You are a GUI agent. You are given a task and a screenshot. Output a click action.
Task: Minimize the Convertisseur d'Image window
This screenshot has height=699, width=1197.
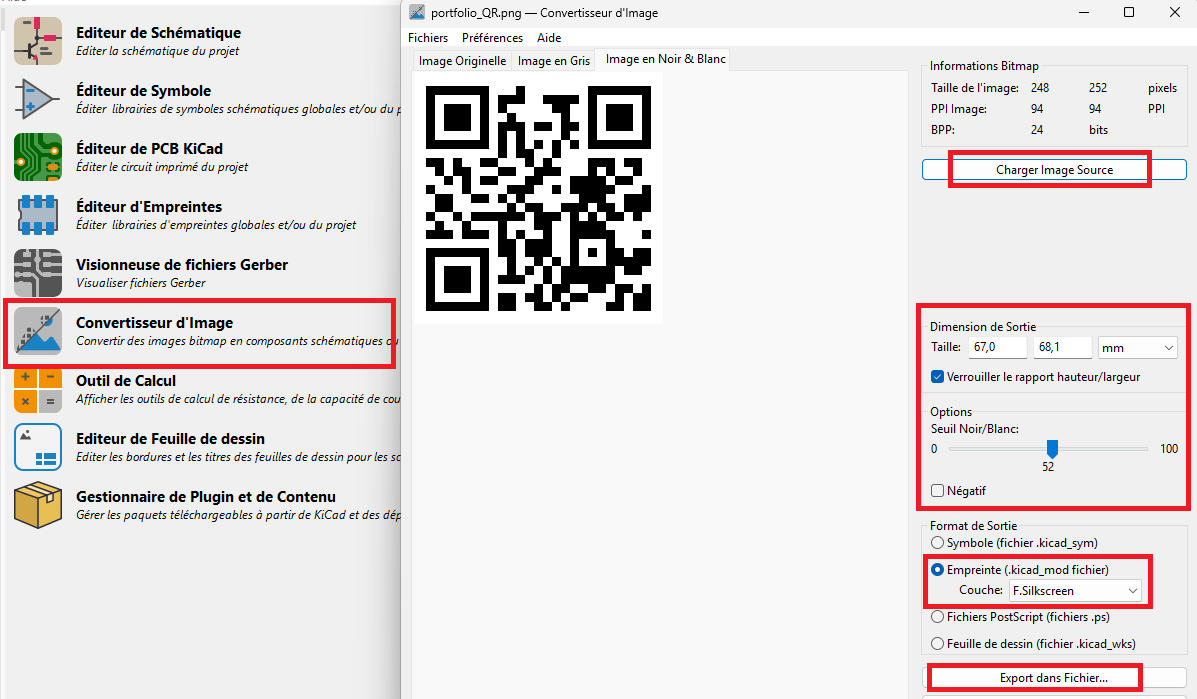click(x=1084, y=12)
